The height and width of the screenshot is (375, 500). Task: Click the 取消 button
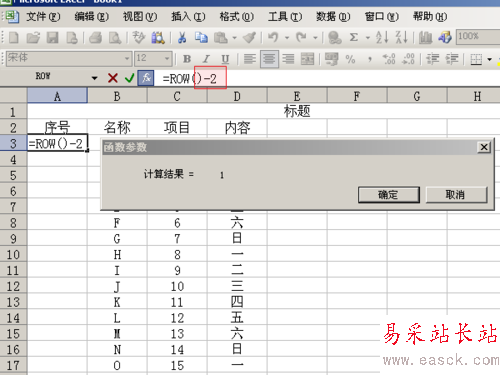pos(456,195)
